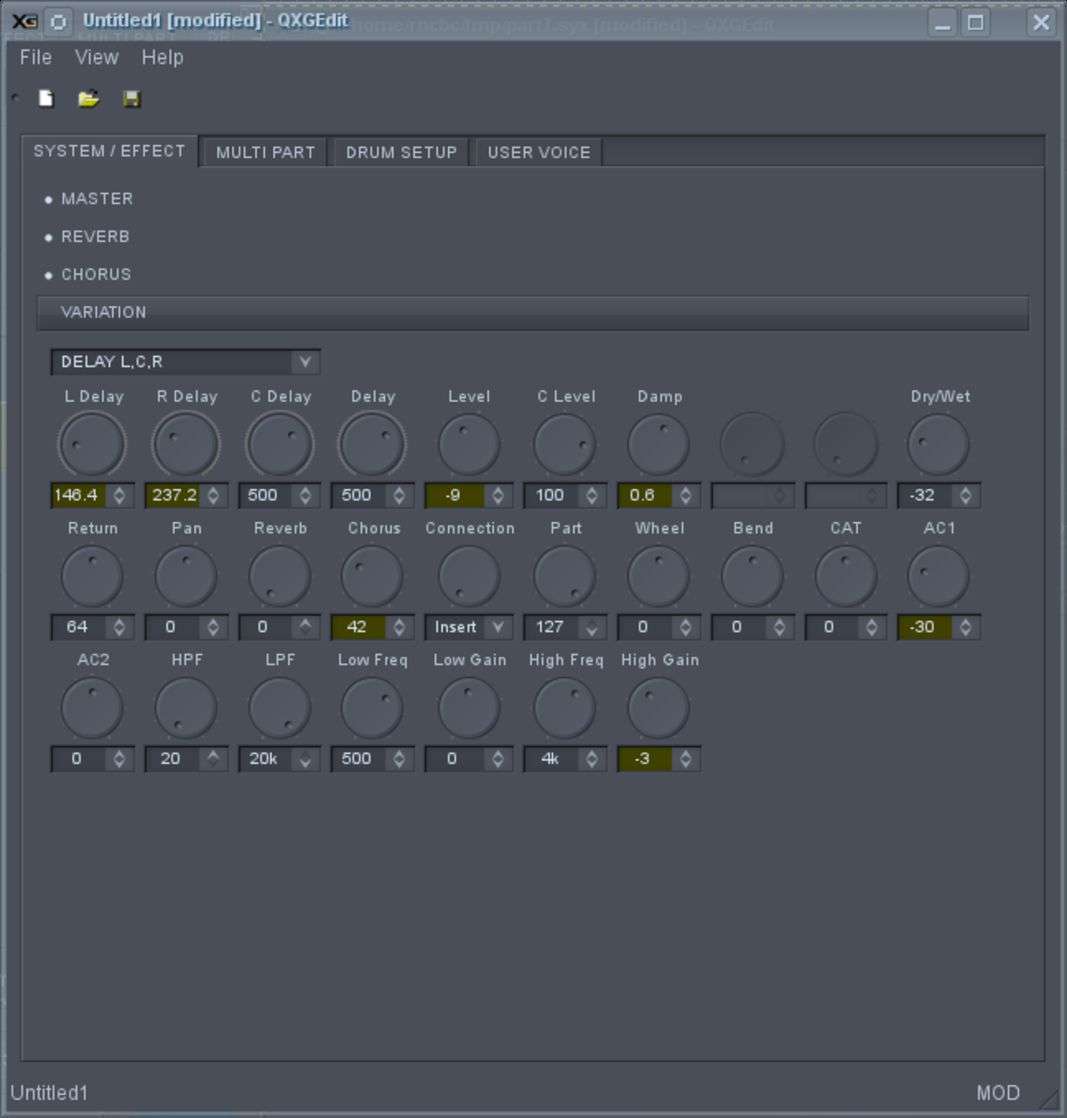Click the Chorus send knob
Image resolution: width=1067 pixels, height=1118 pixels.
(x=372, y=577)
